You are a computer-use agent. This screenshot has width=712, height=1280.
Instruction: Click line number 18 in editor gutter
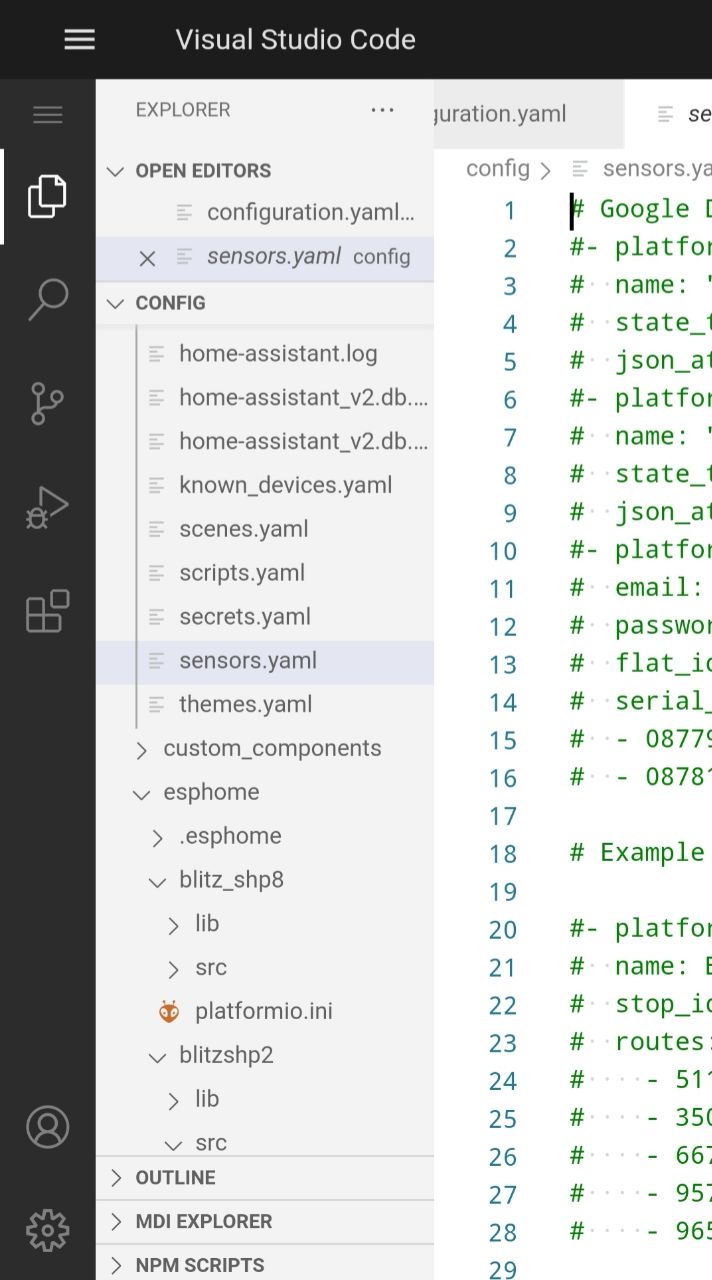503,854
